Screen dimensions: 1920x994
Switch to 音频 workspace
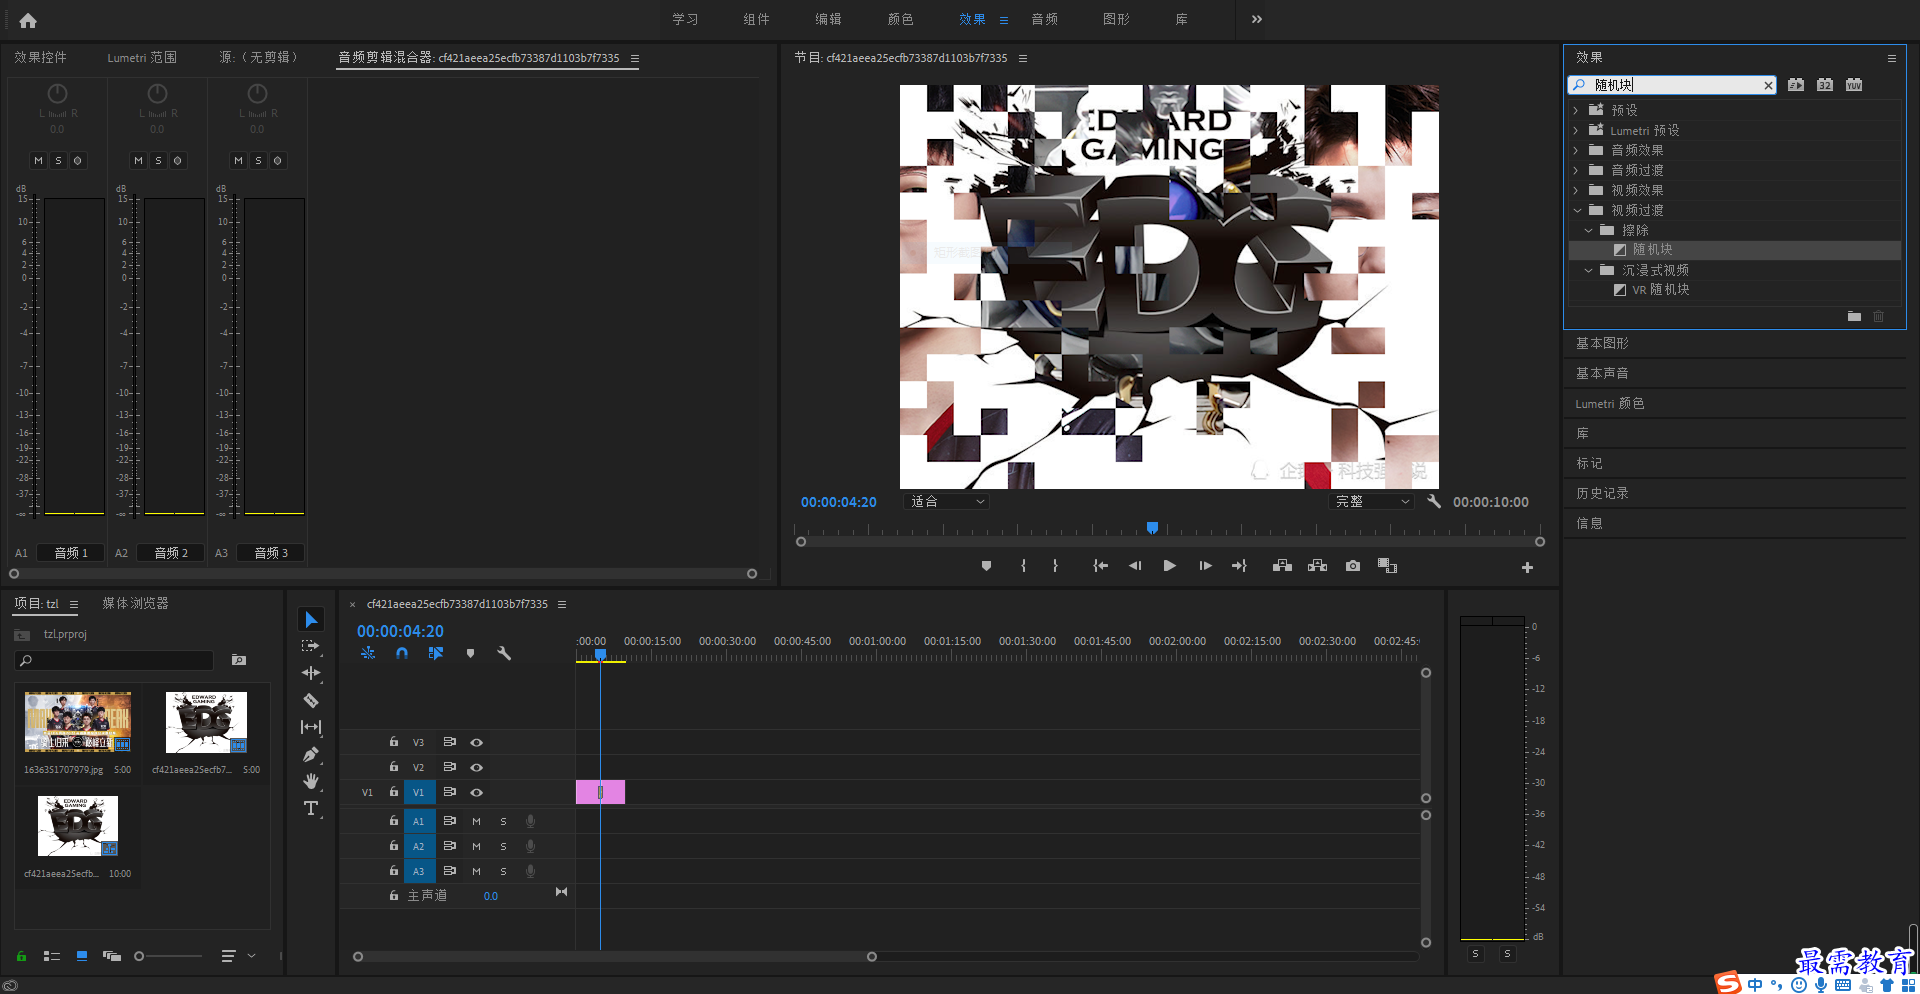[x=1044, y=19]
